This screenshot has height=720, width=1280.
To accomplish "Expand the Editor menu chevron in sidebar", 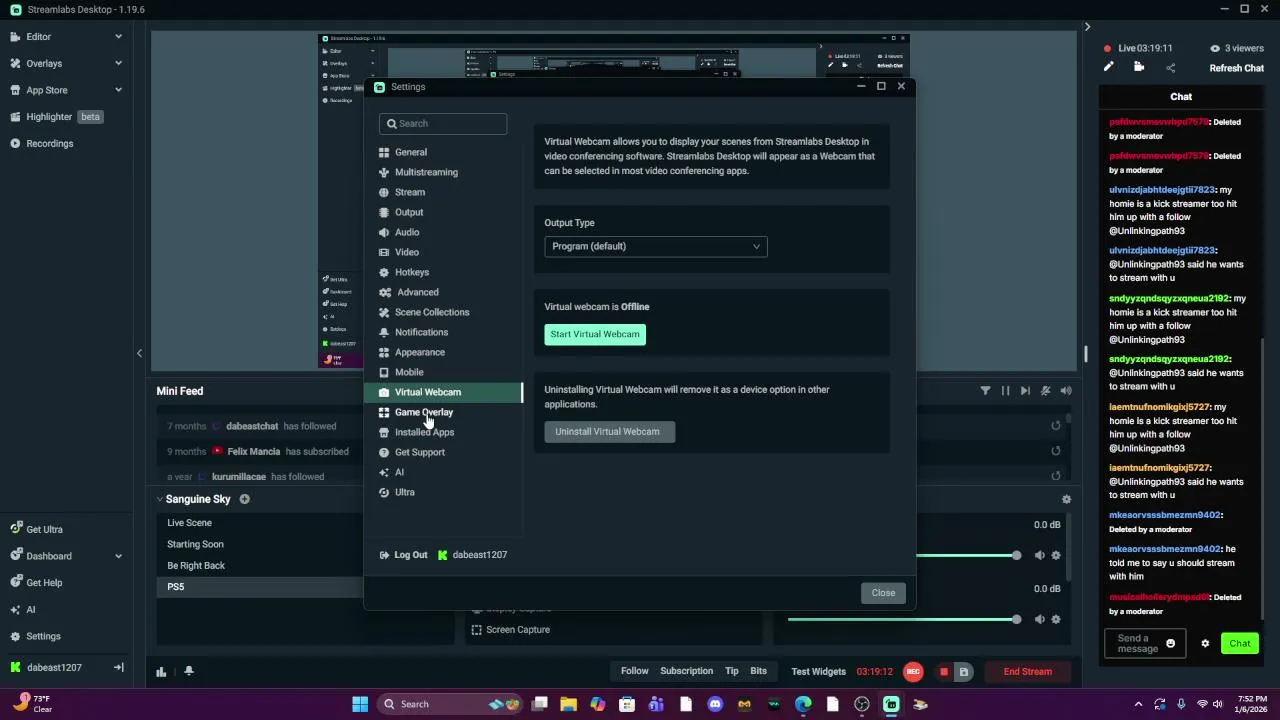I will 118,37.
